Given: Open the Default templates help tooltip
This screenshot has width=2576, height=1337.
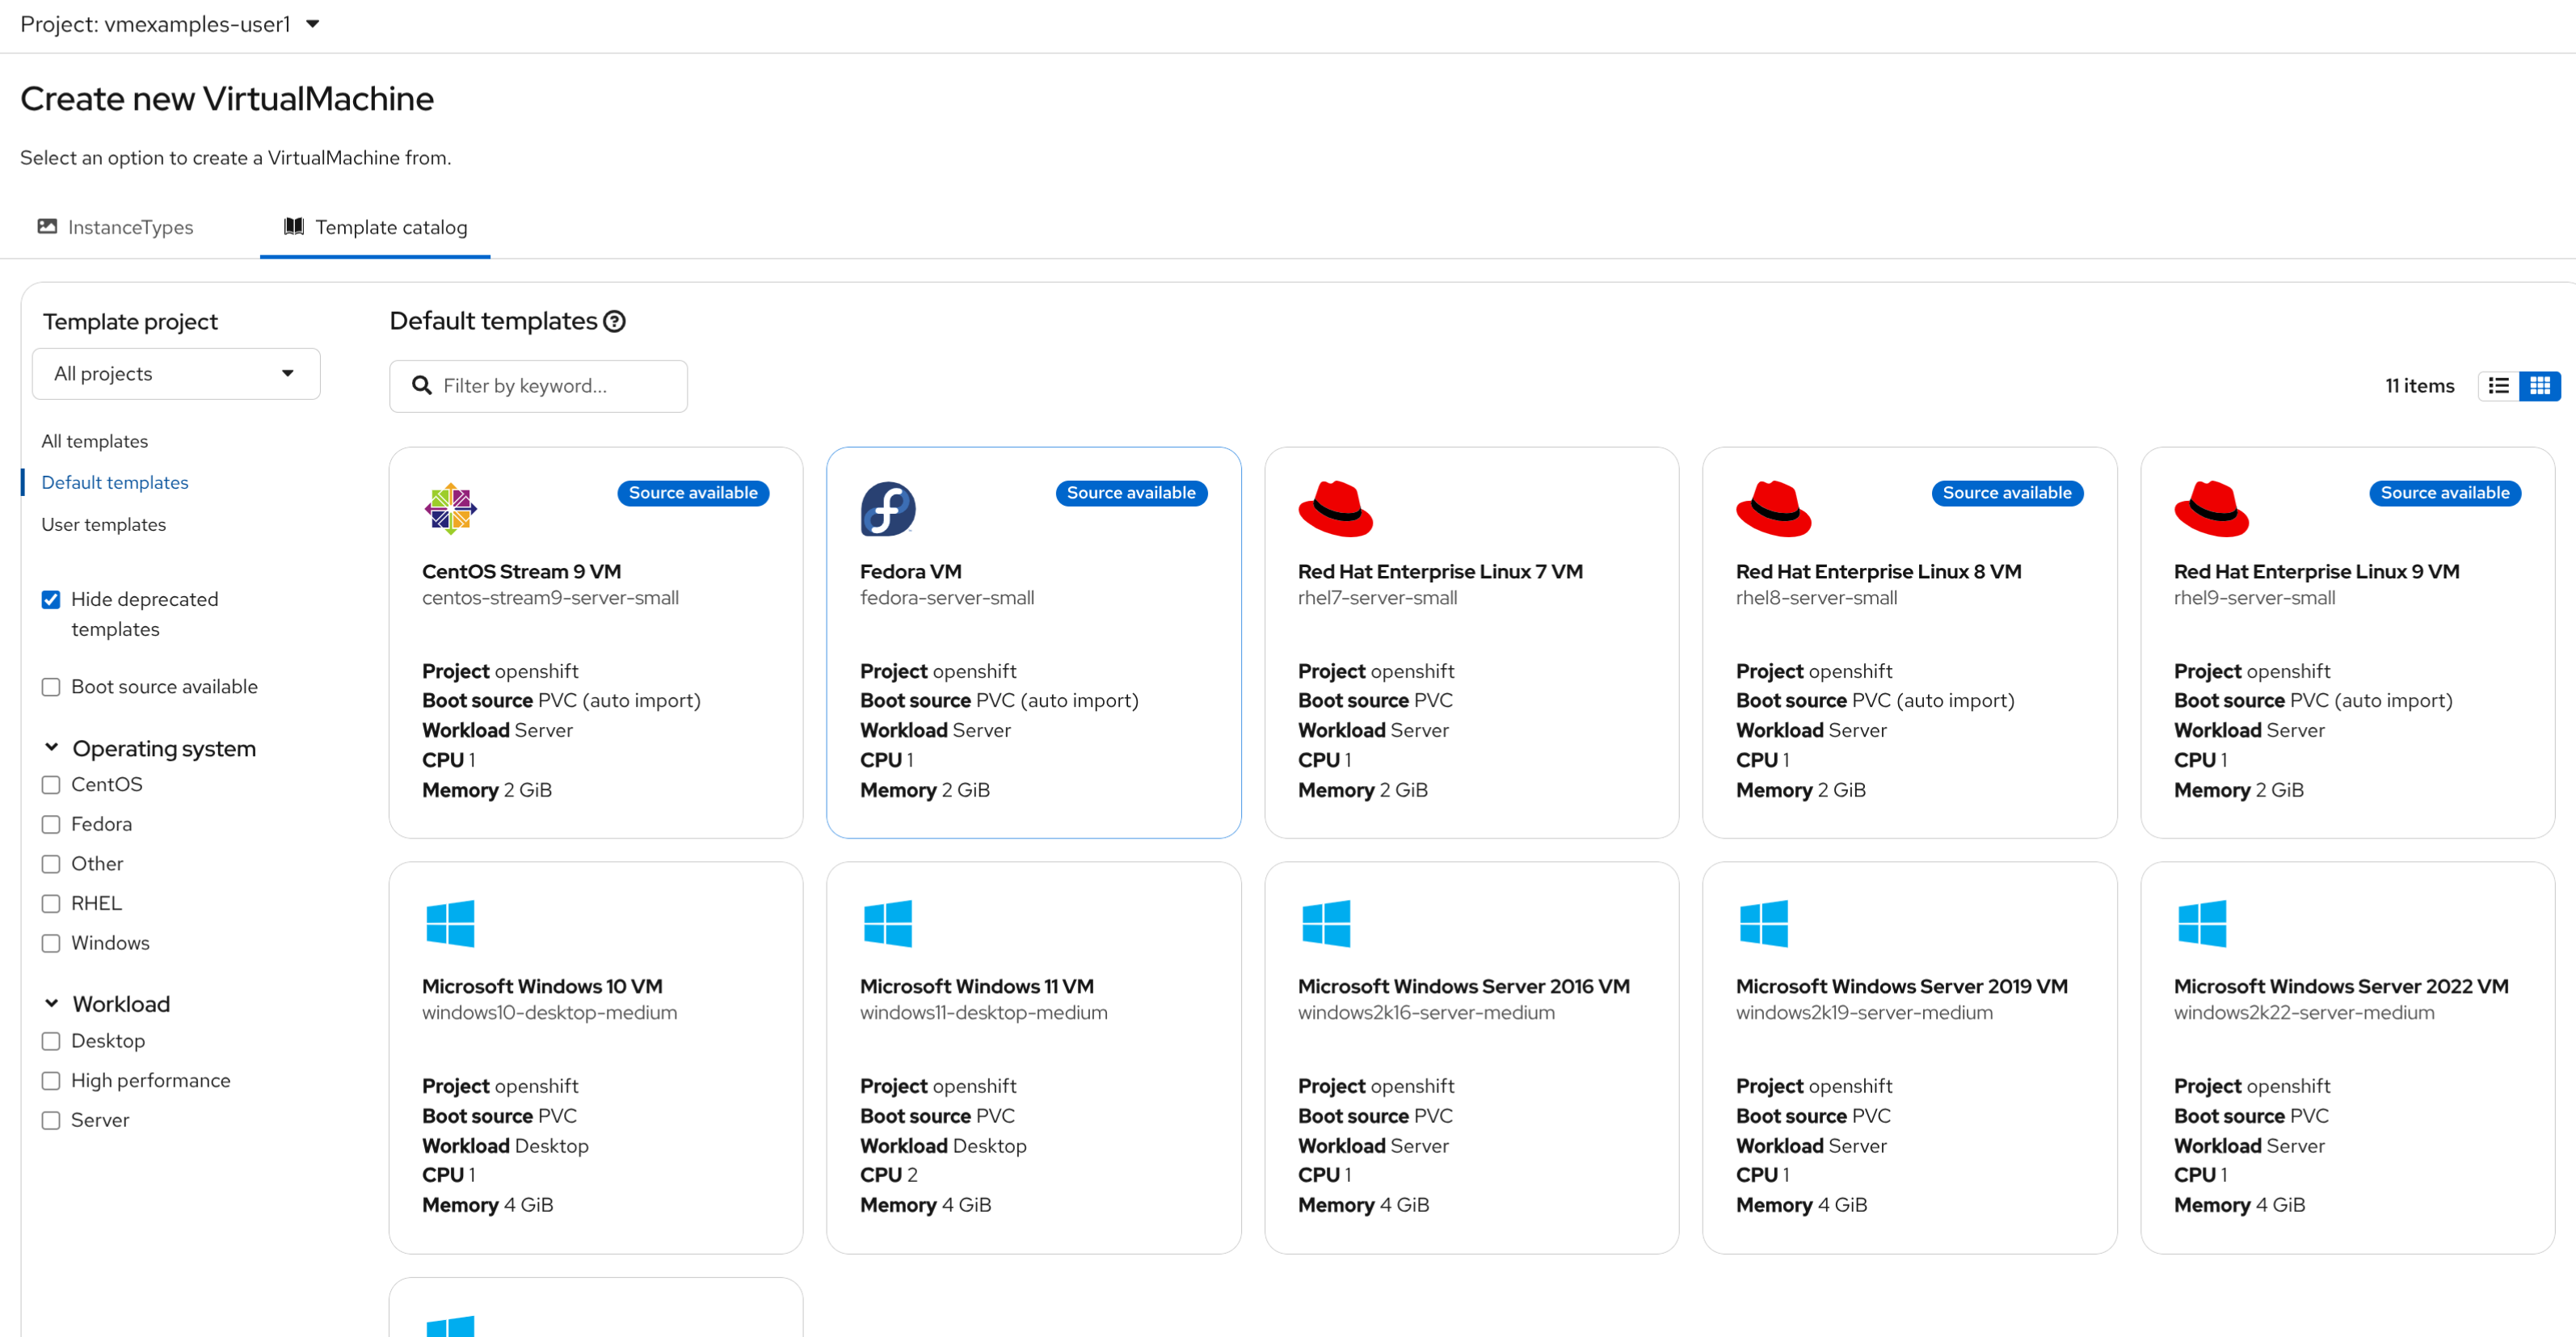Looking at the screenshot, I should click(x=614, y=320).
